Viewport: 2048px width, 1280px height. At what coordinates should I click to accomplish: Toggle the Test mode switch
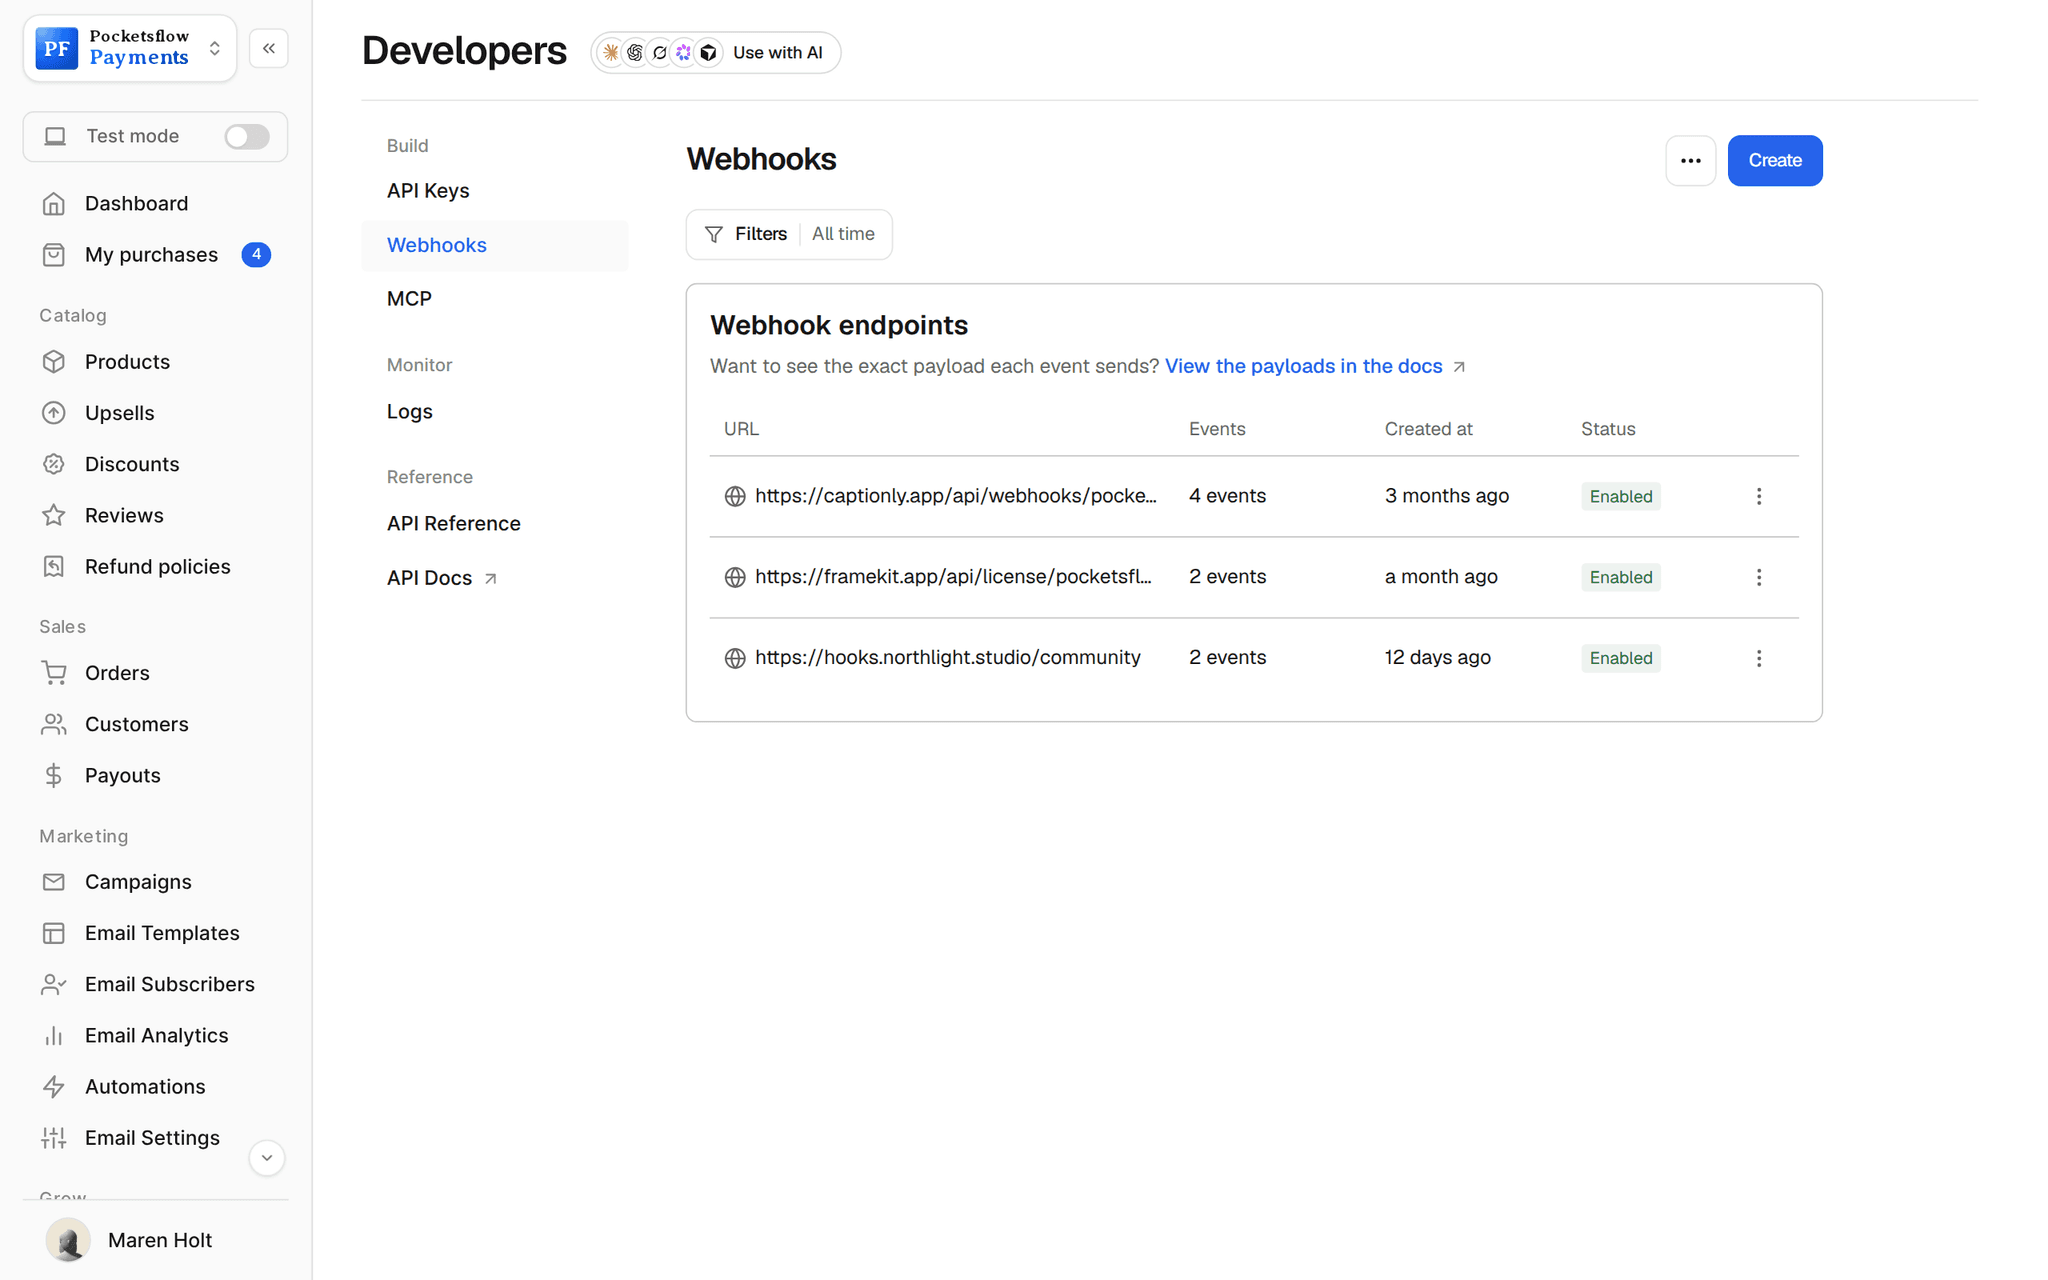(x=246, y=136)
